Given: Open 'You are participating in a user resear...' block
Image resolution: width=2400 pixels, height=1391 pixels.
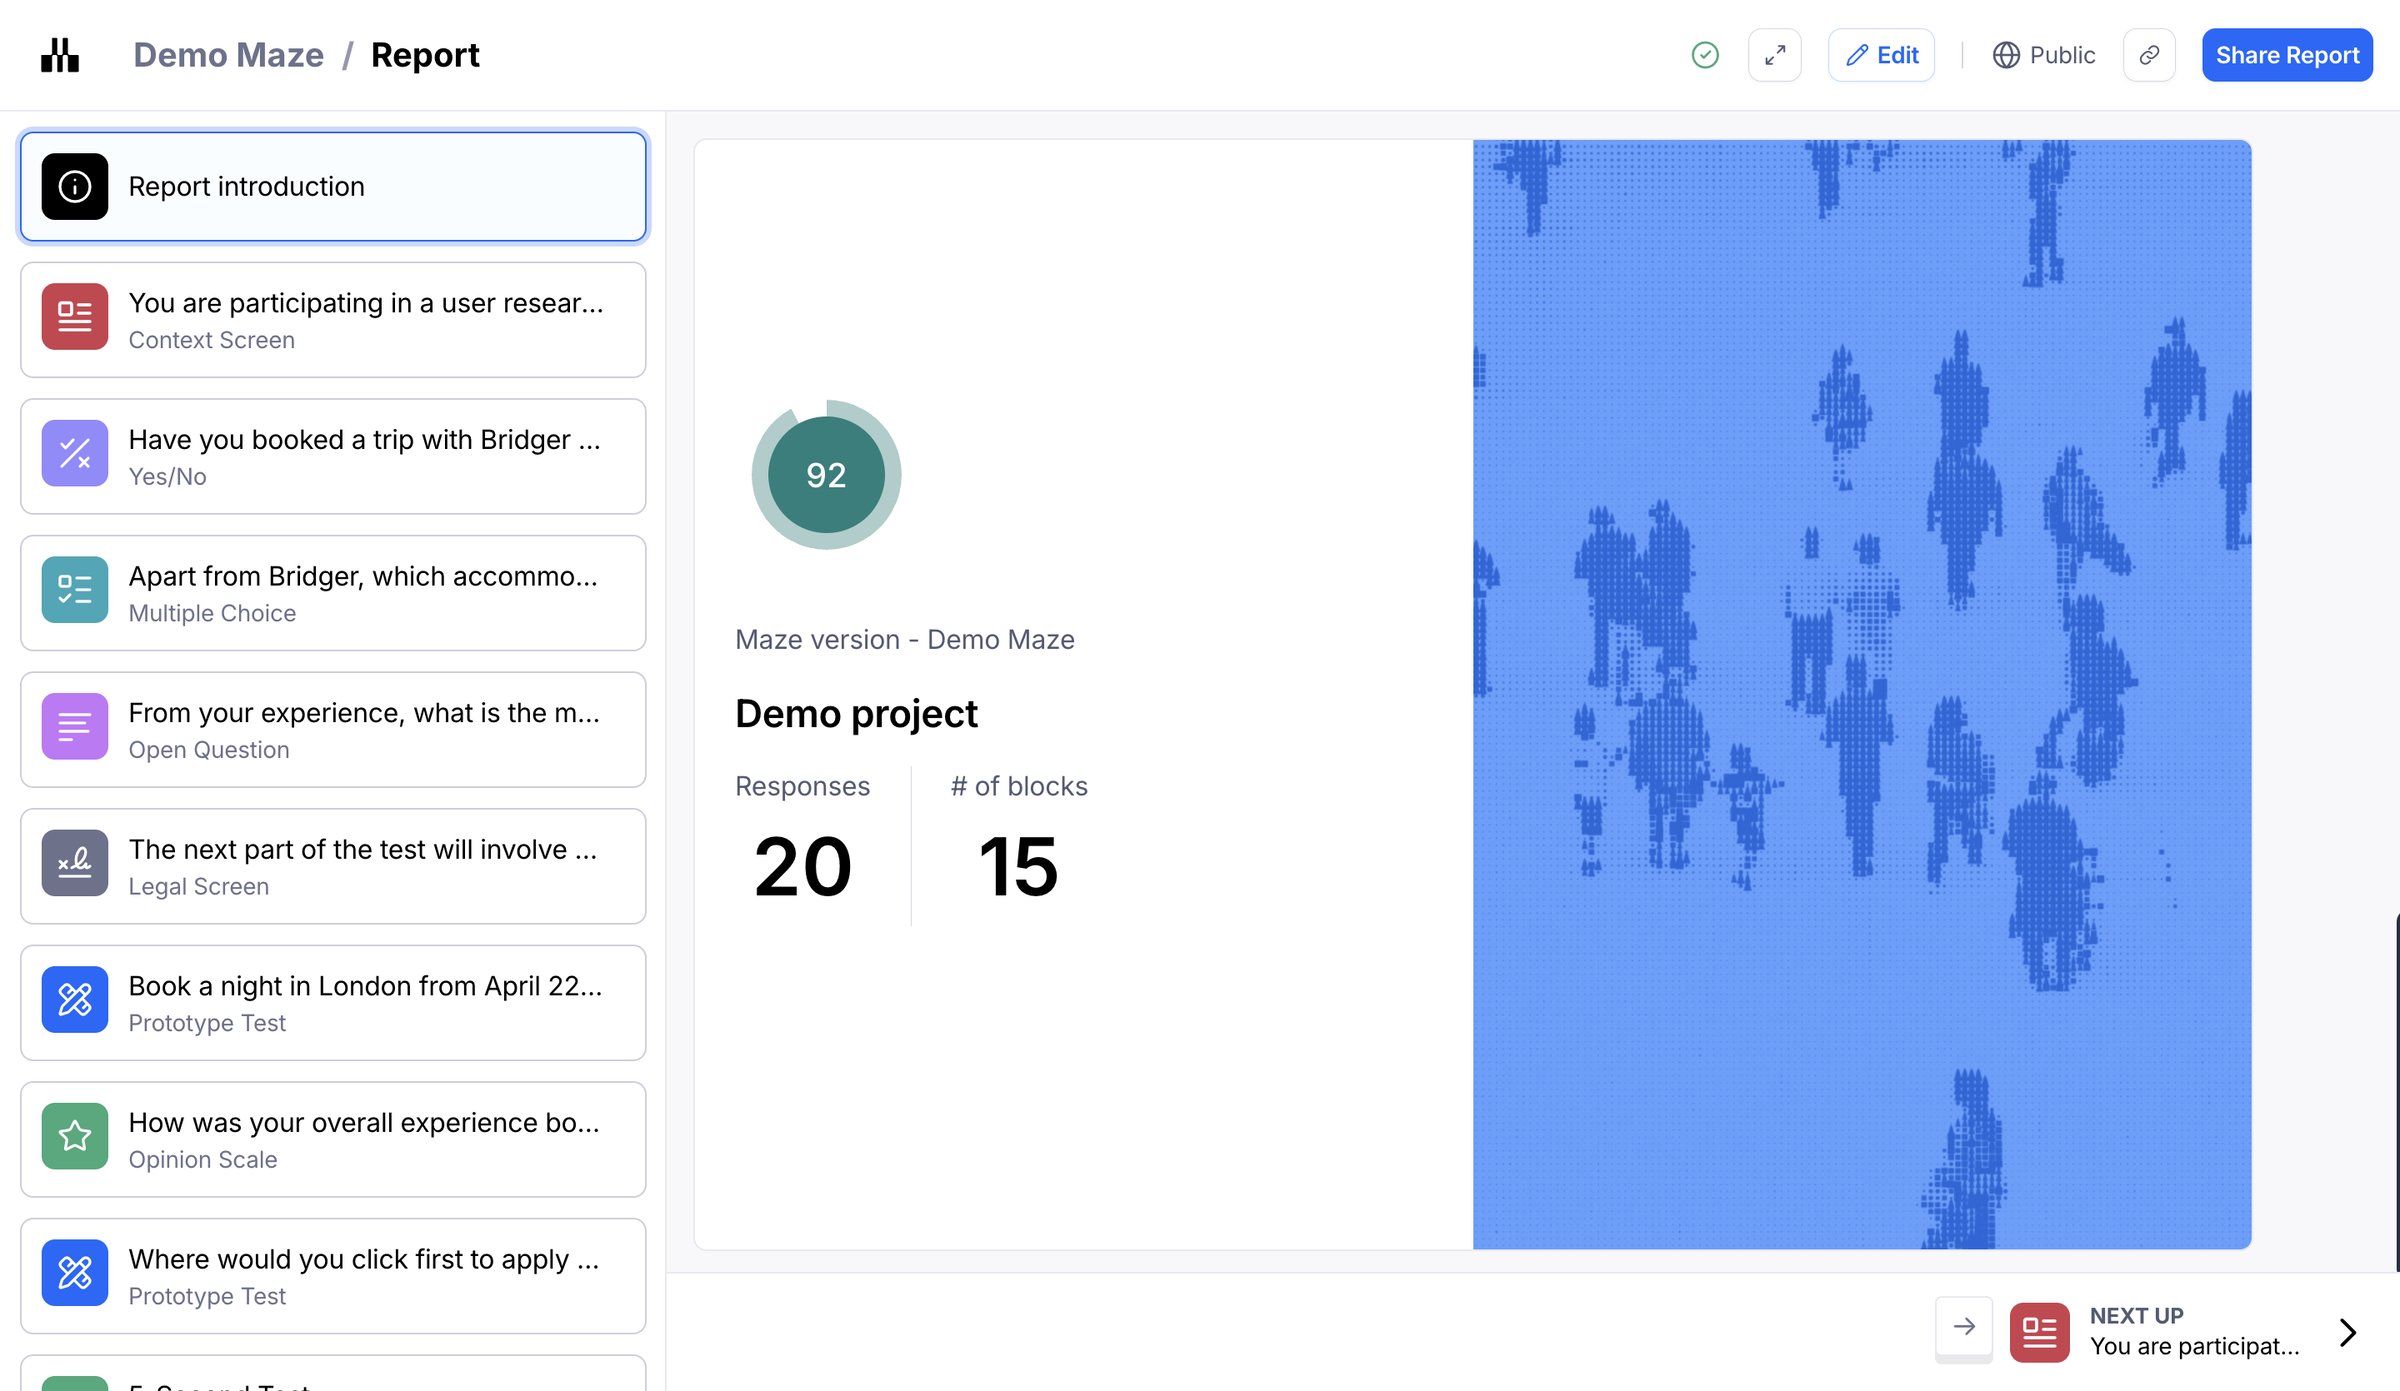Looking at the screenshot, I should click(x=333, y=320).
